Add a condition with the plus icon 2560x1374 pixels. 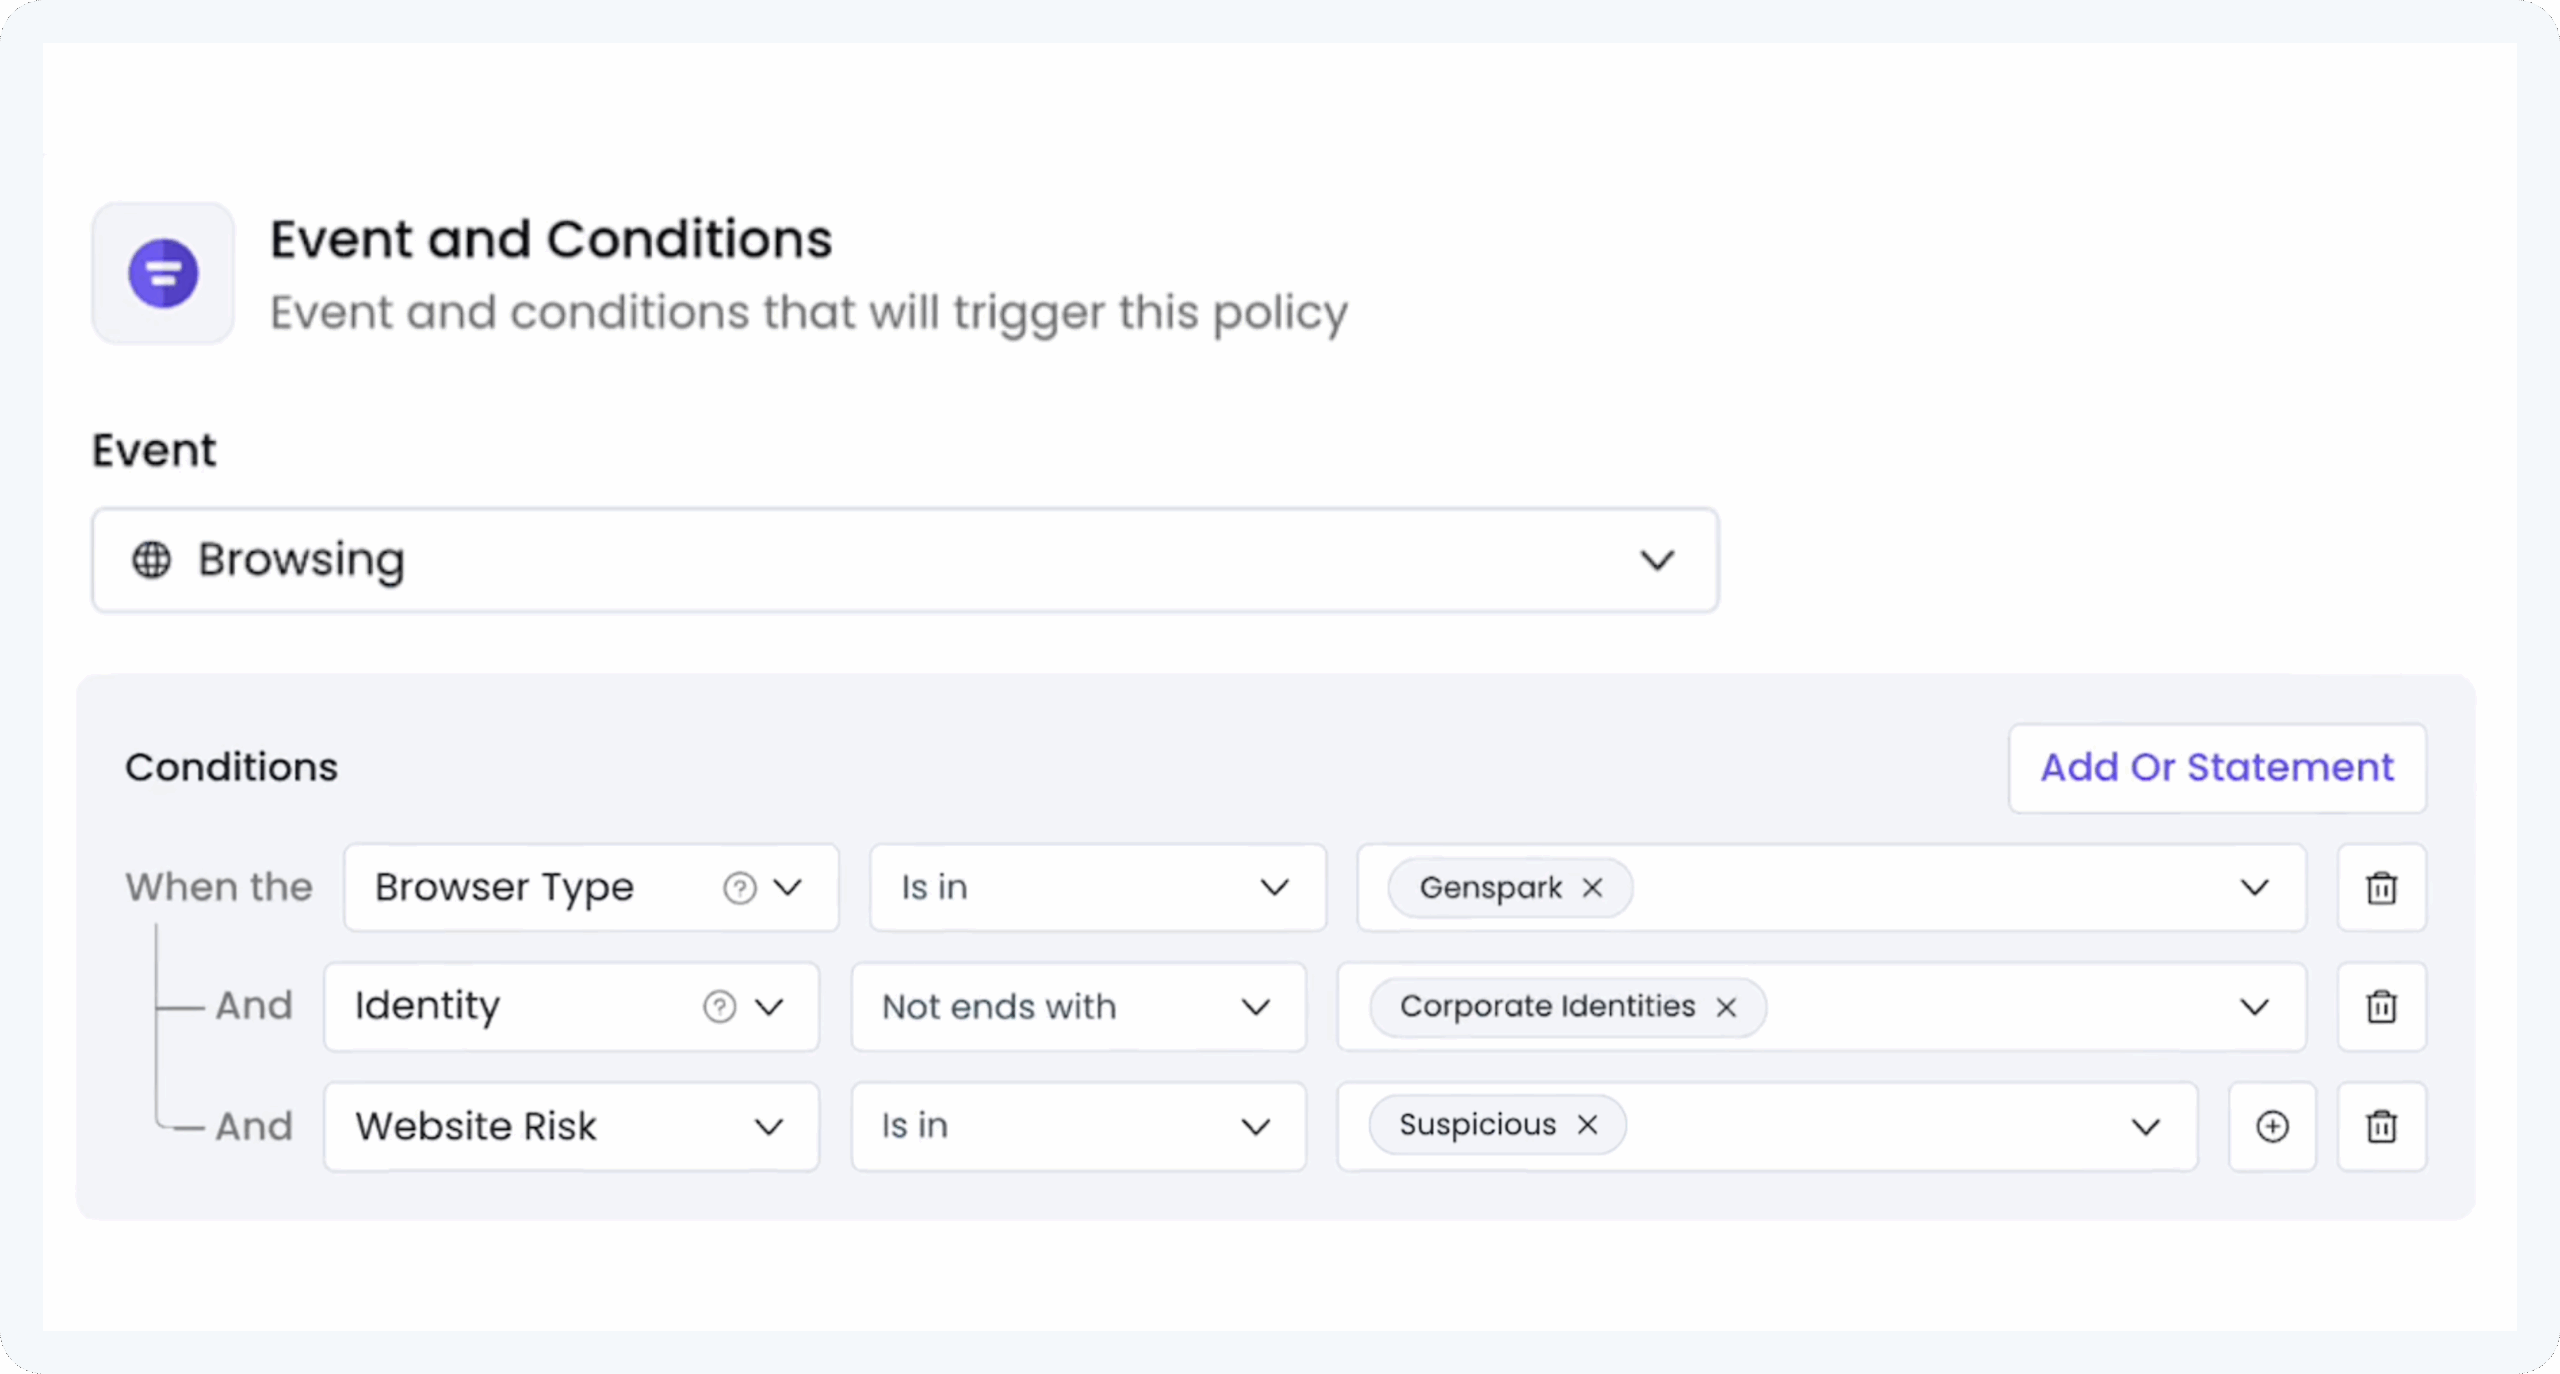click(x=2272, y=1127)
